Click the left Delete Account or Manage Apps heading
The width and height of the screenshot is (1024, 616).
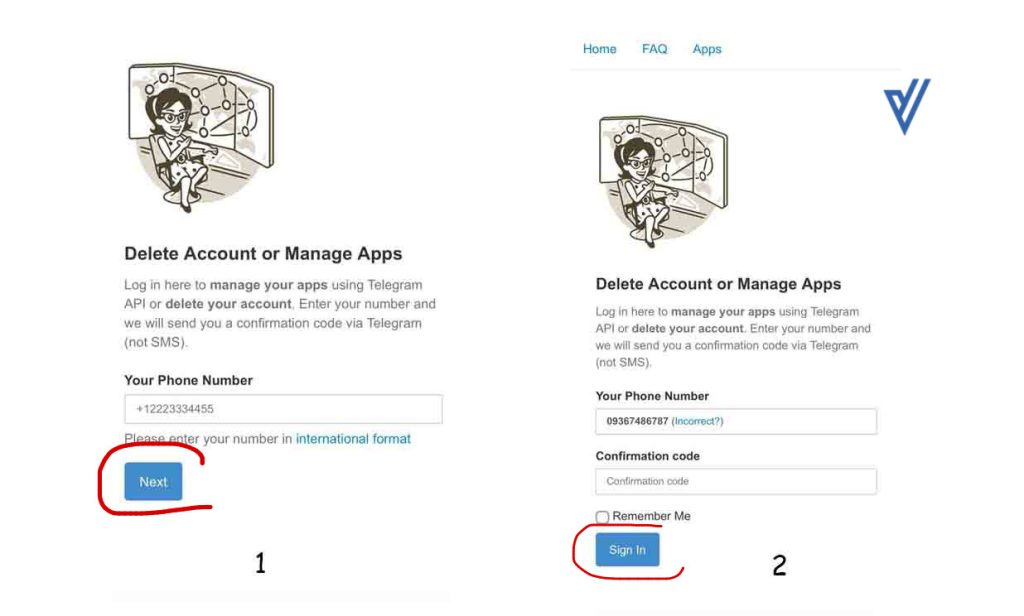pos(263,253)
